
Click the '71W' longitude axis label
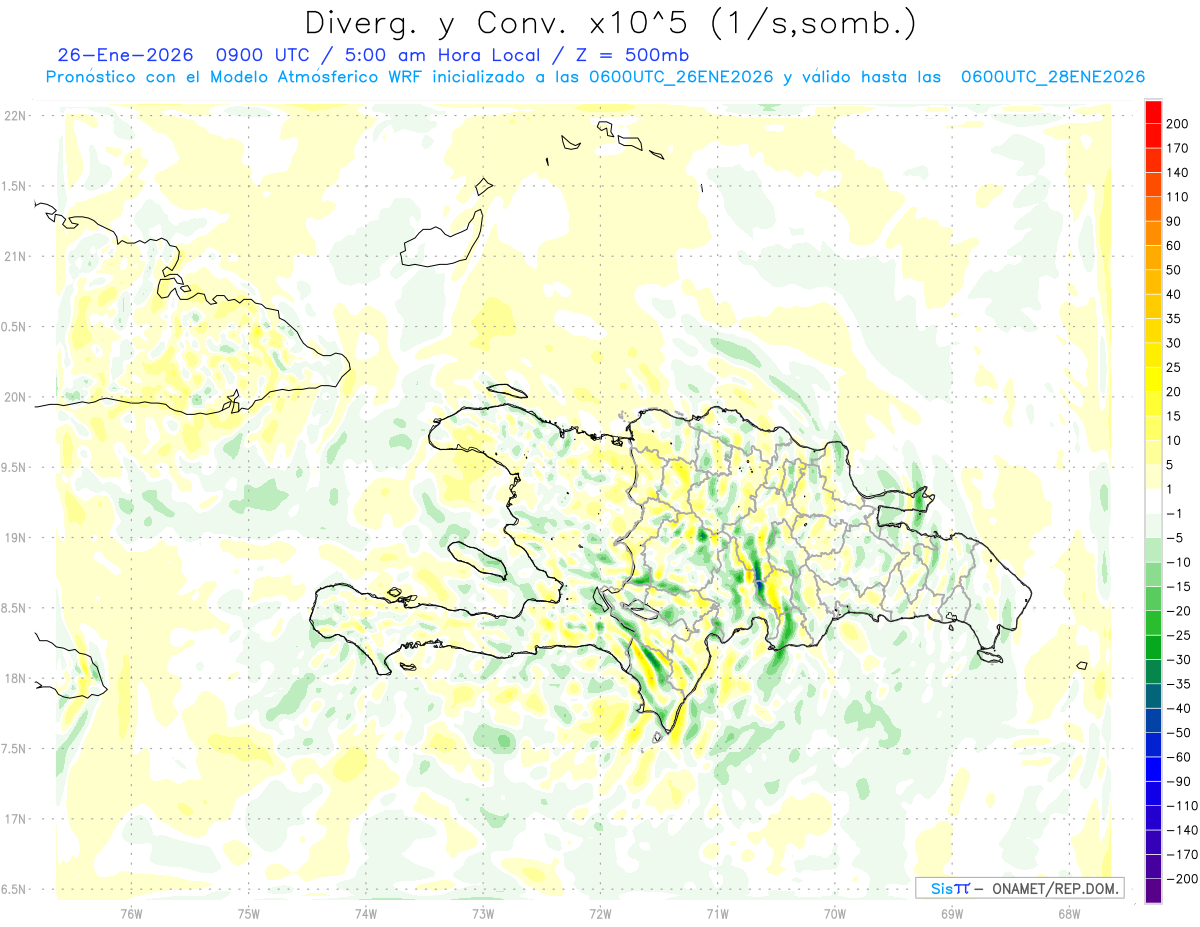(717, 912)
